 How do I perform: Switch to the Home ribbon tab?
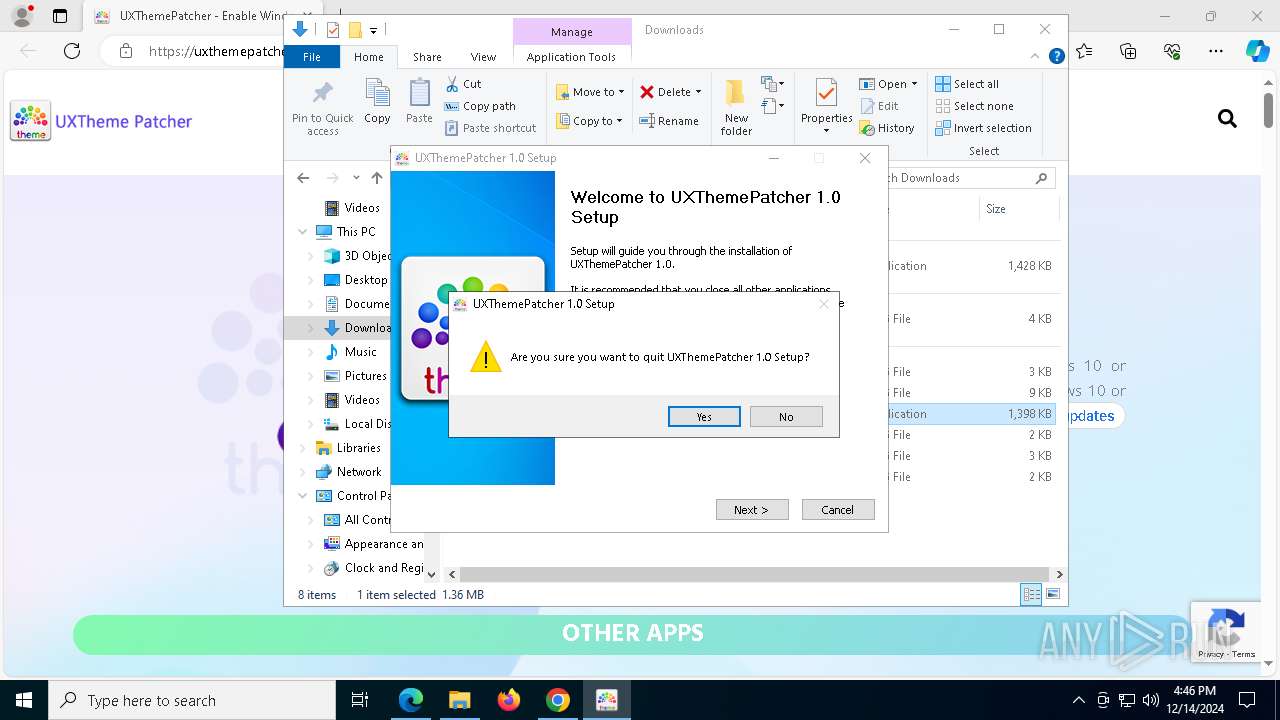click(x=369, y=57)
